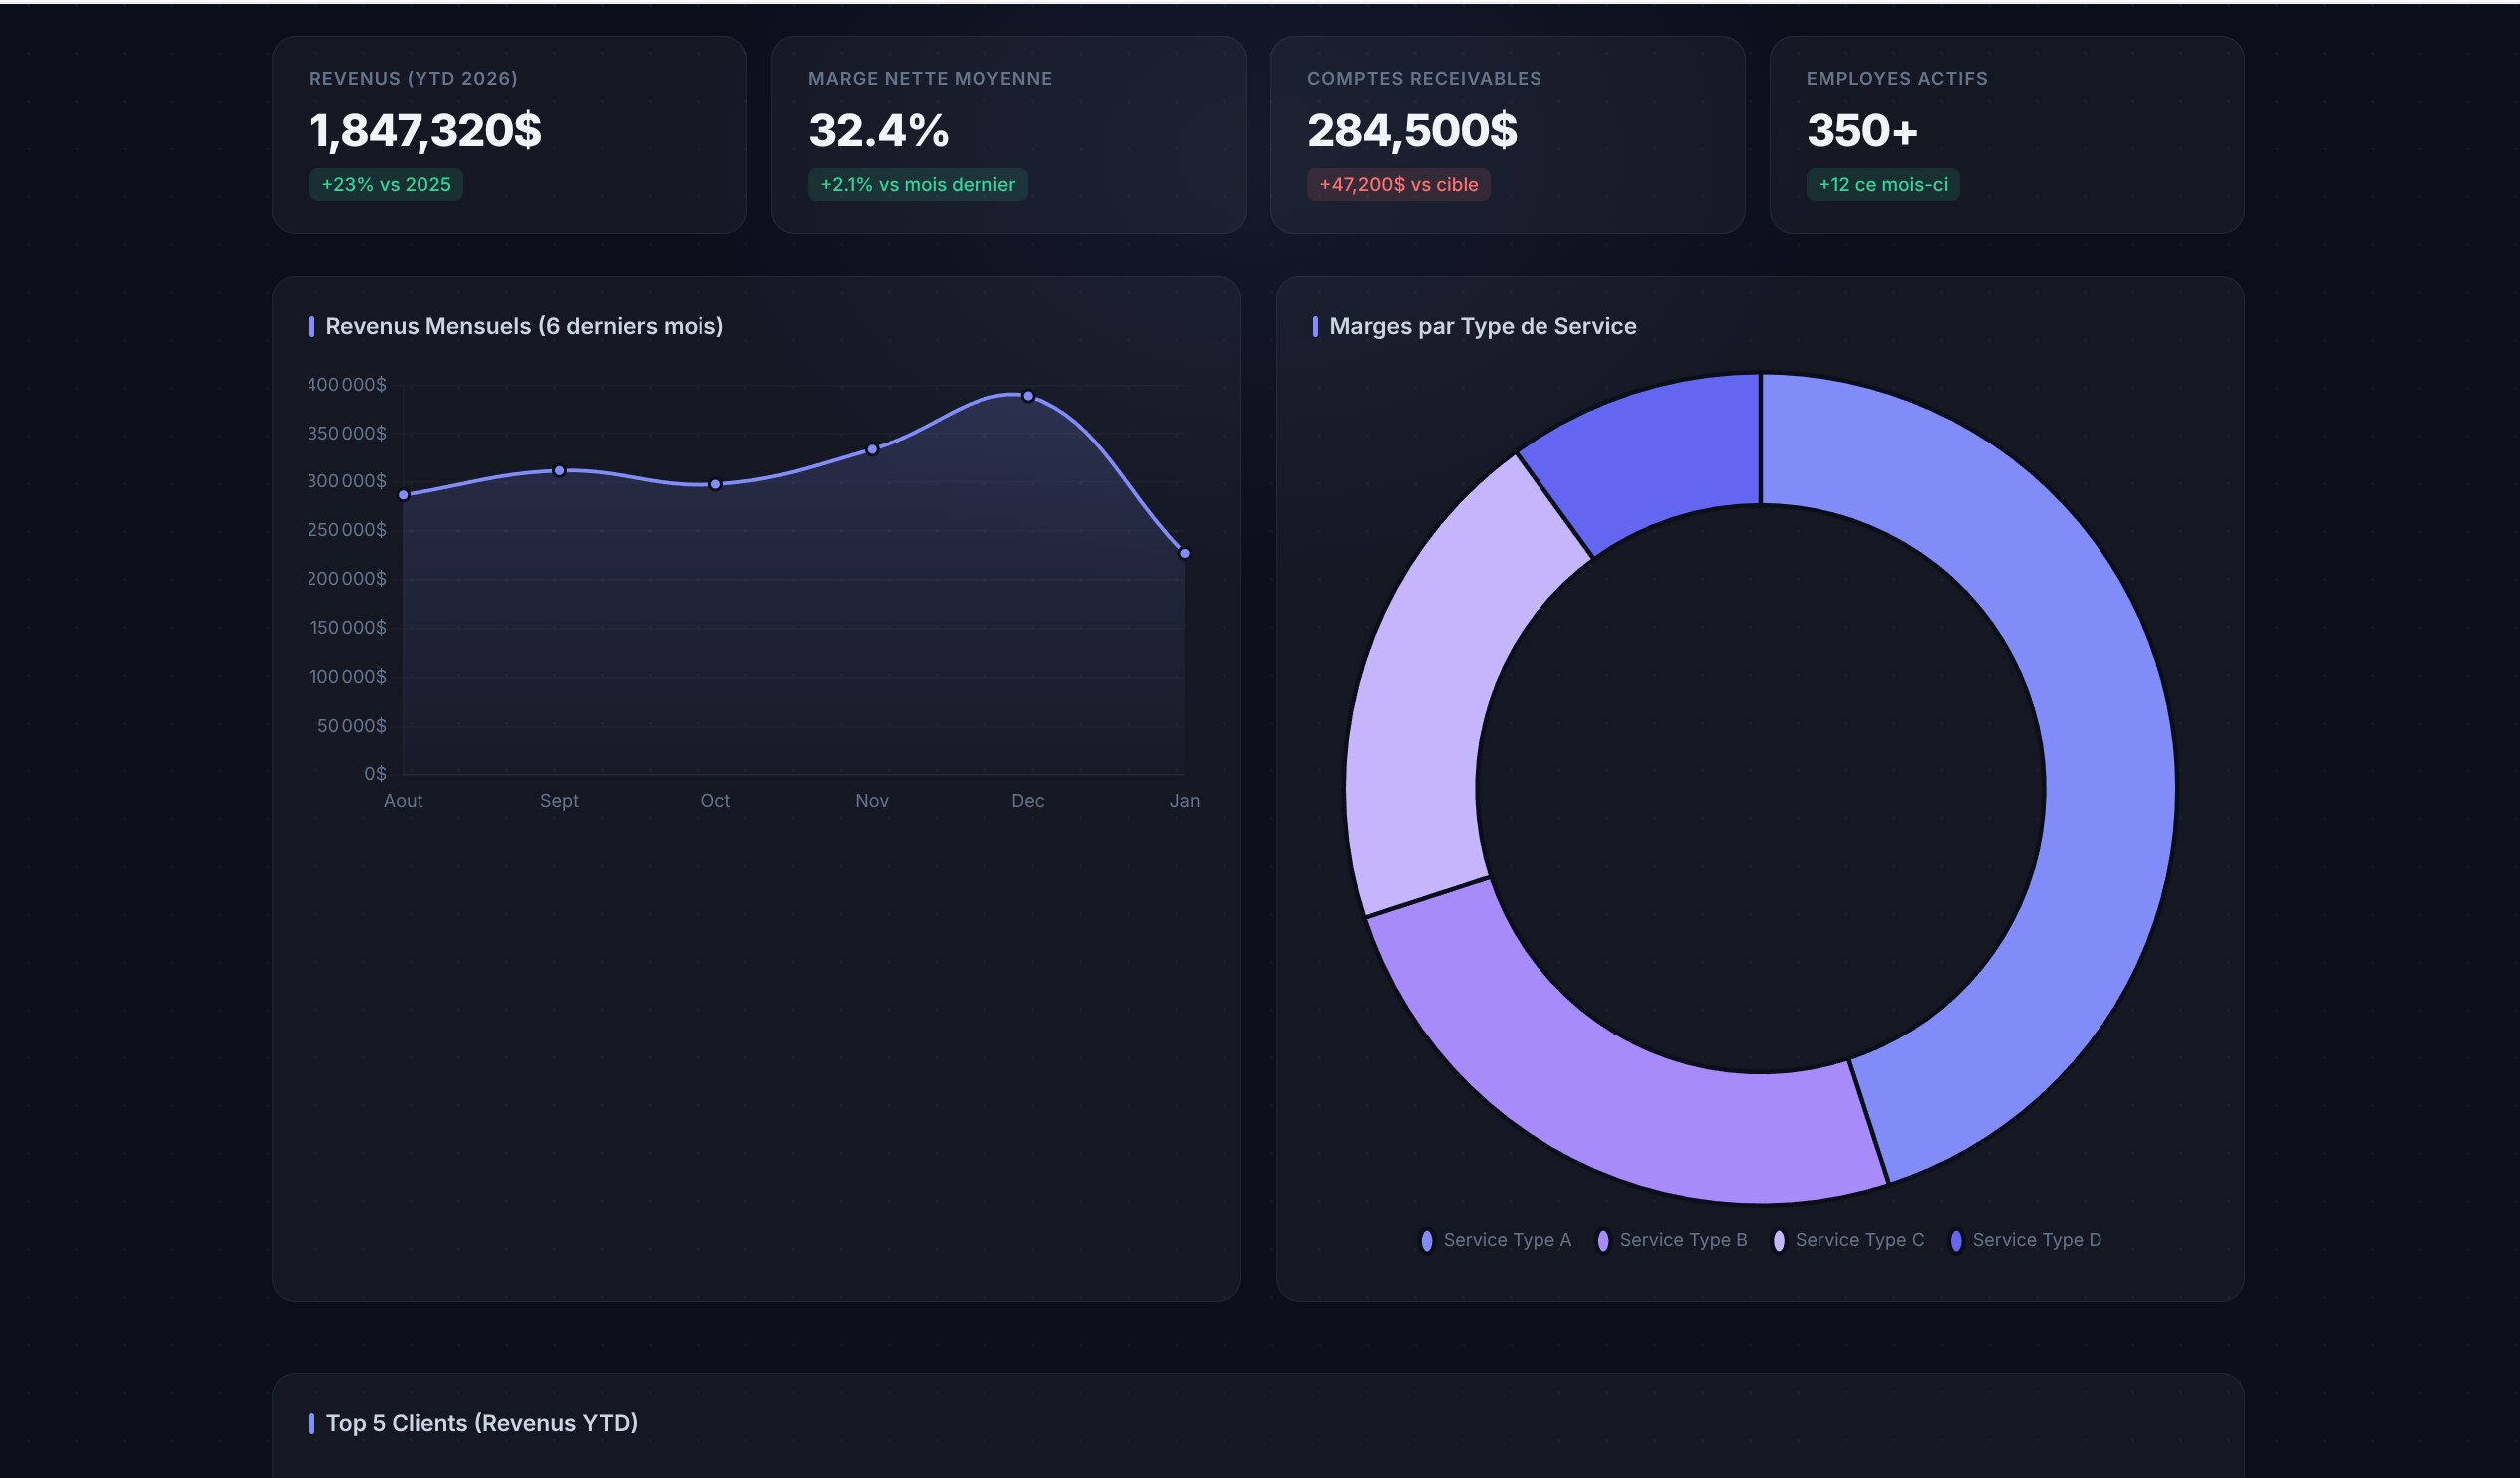Click the +23% vs 2025 badge
Image resolution: width=2520 pixels, height=1478 pixels.
click(385, 185)
